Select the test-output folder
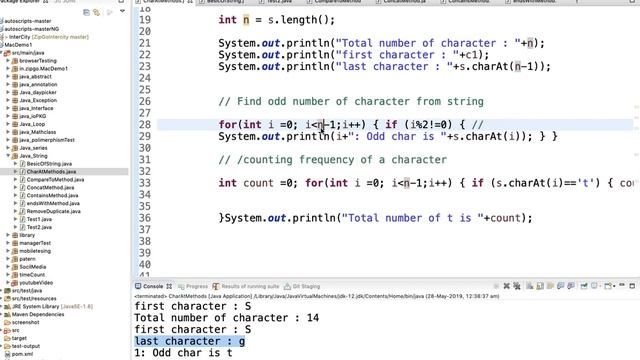The width and height of the screenshot is (640, 360). coord(26,346)
